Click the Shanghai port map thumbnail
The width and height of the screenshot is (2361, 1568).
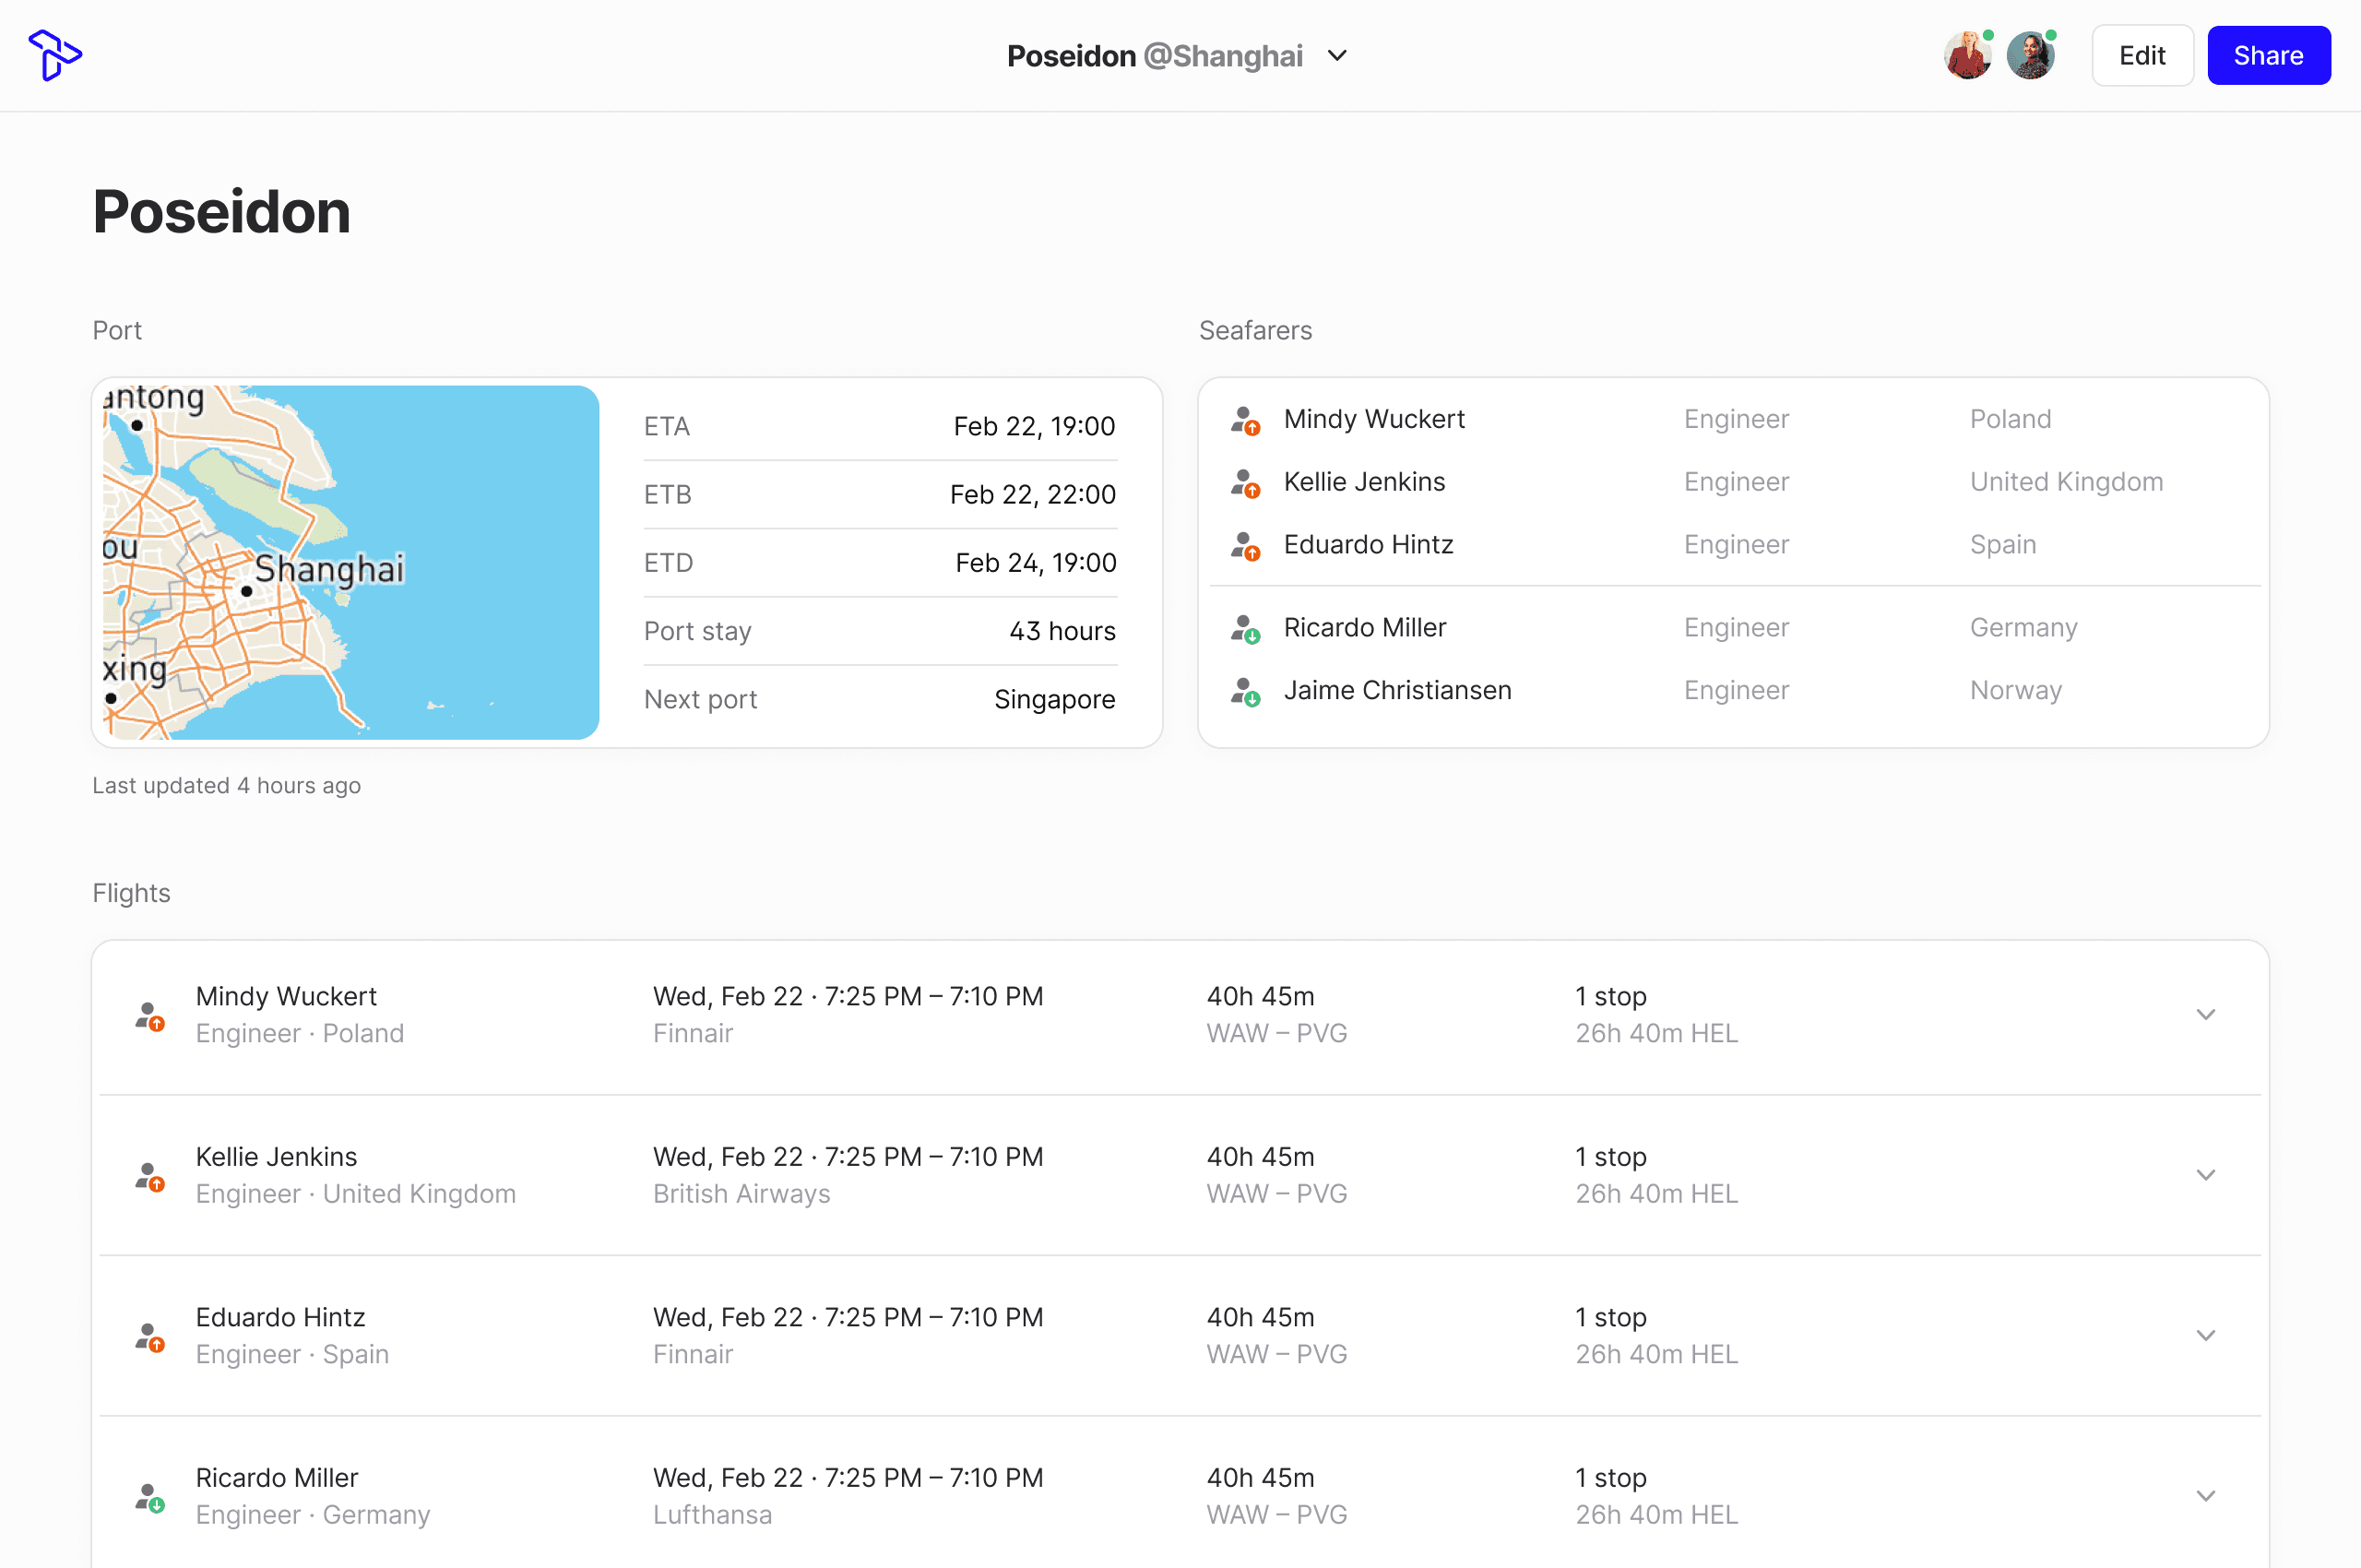[x=350, y=562]
